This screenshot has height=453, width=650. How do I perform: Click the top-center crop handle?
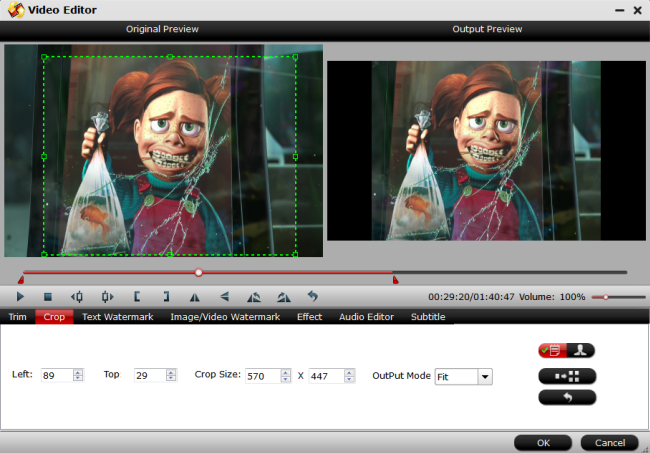(x=170, y=57)
